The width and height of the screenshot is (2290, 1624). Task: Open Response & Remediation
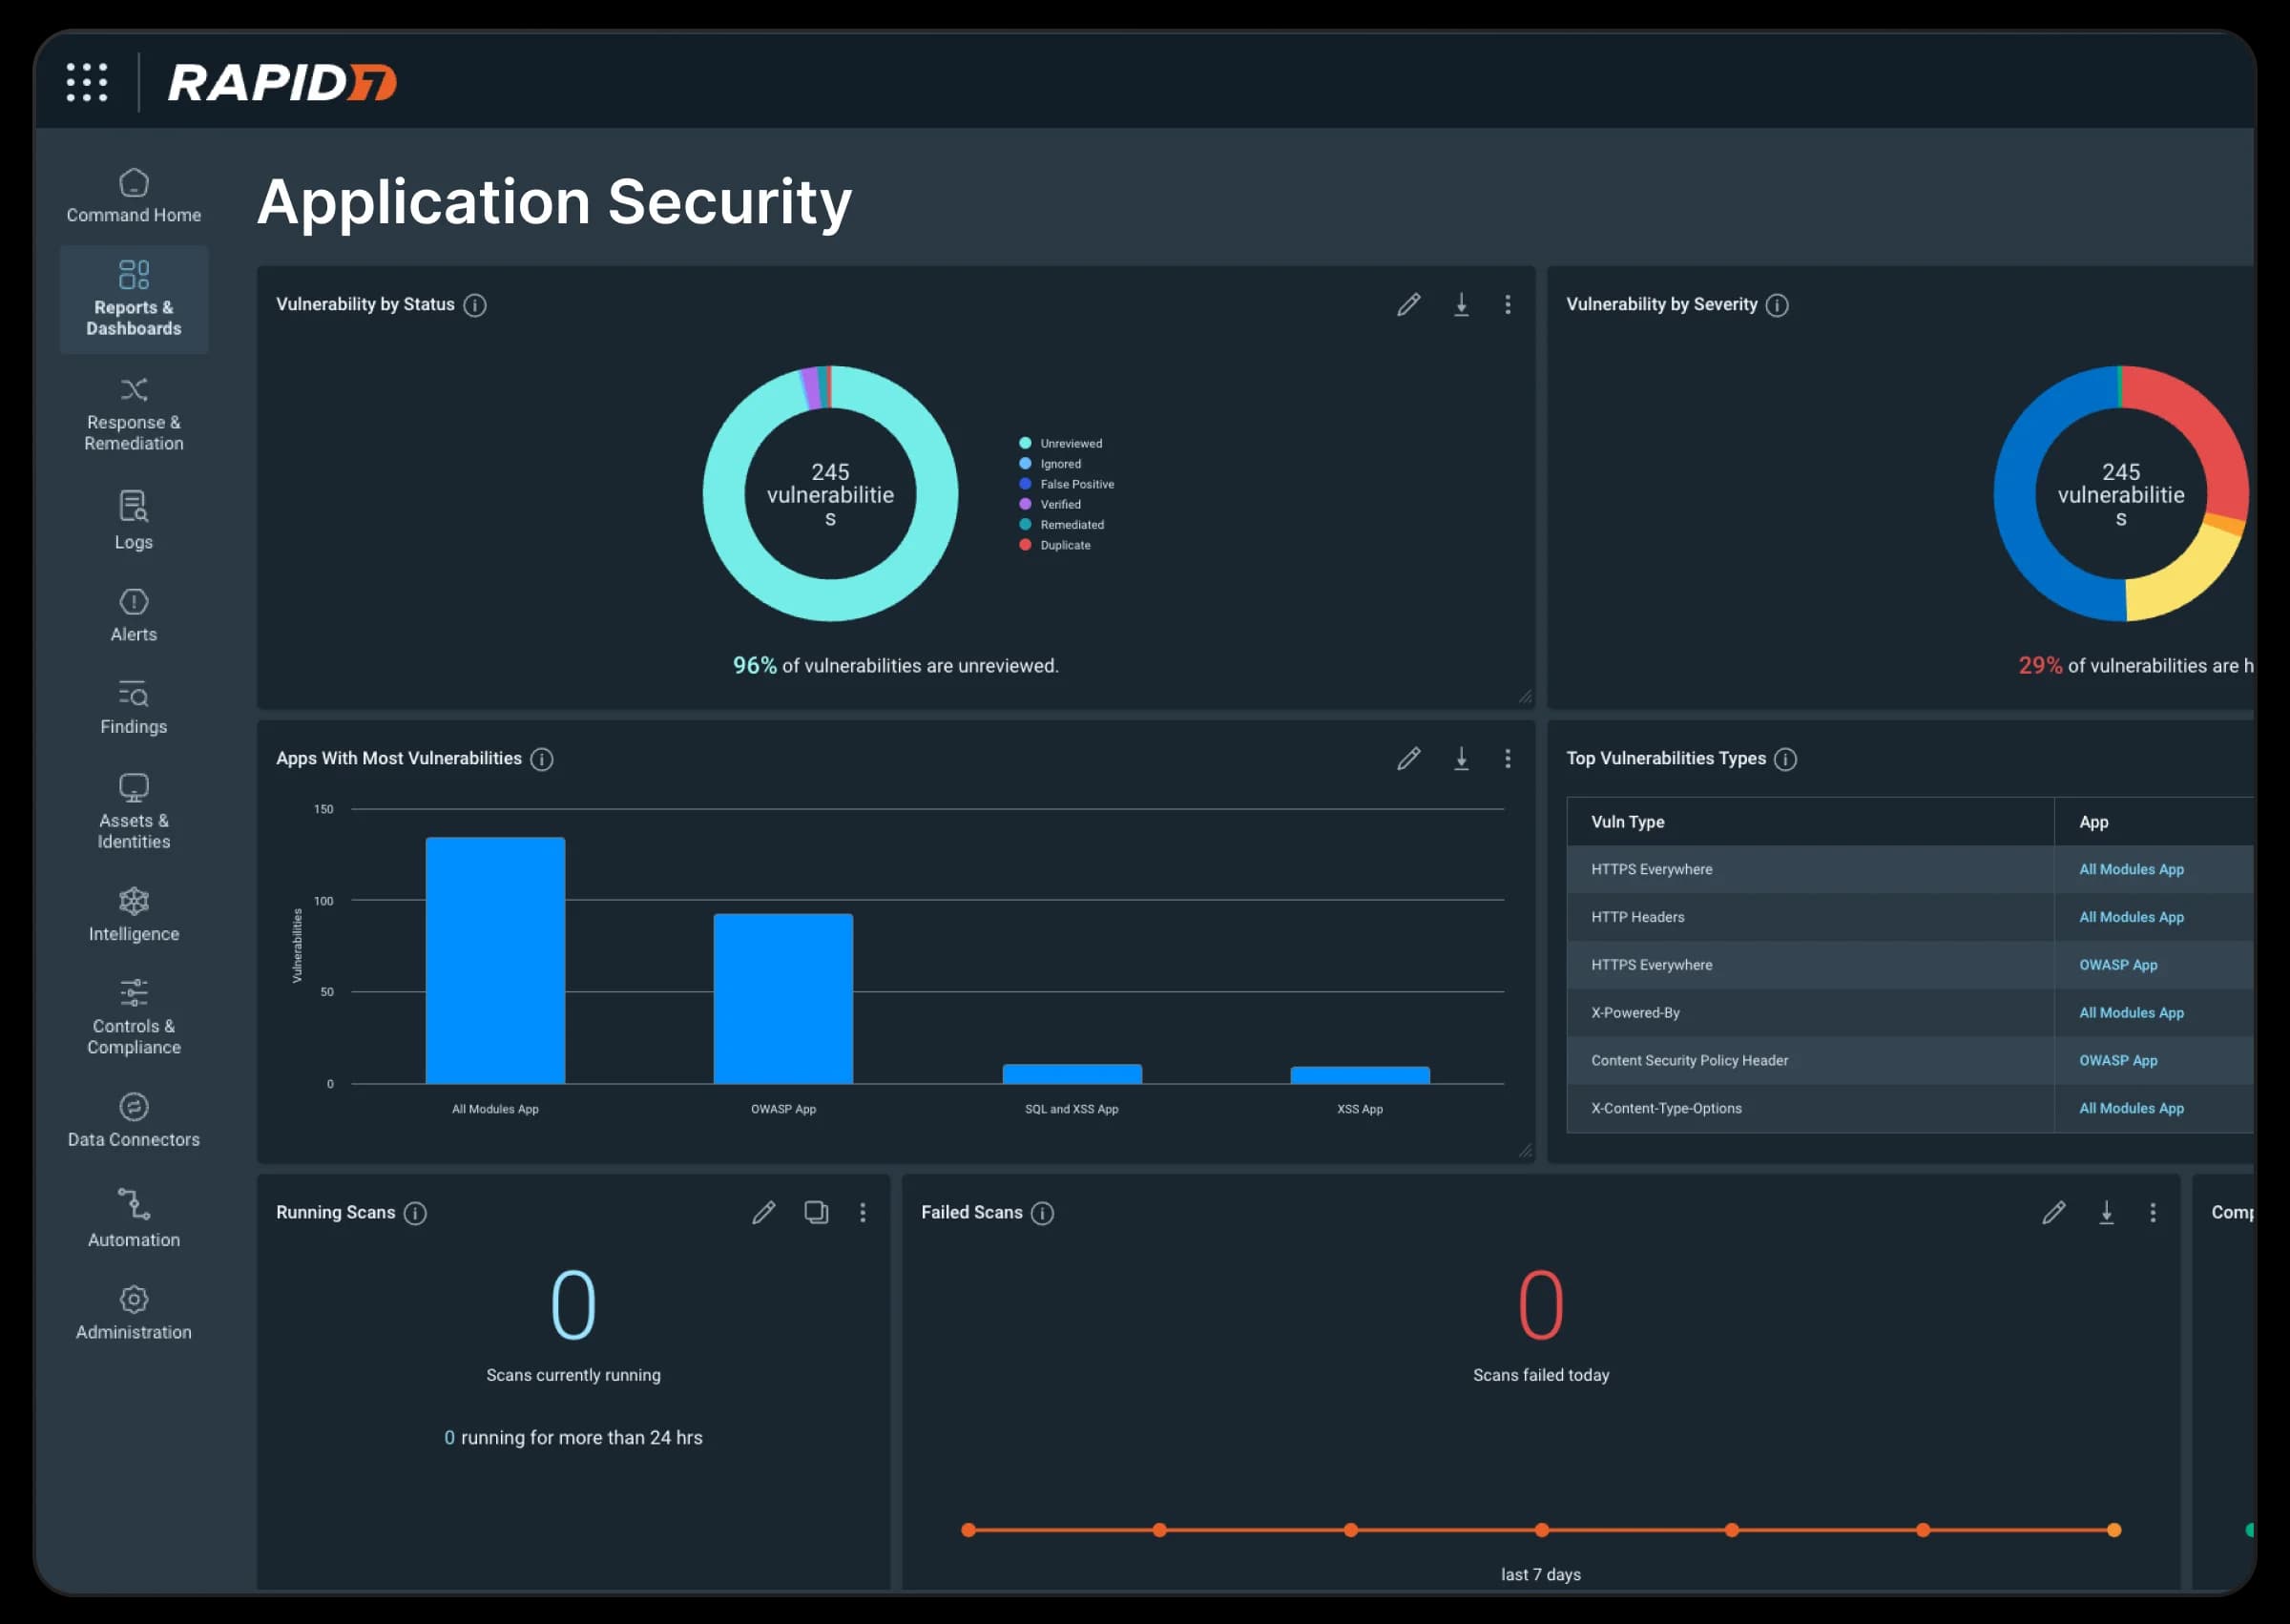[134, 414]
